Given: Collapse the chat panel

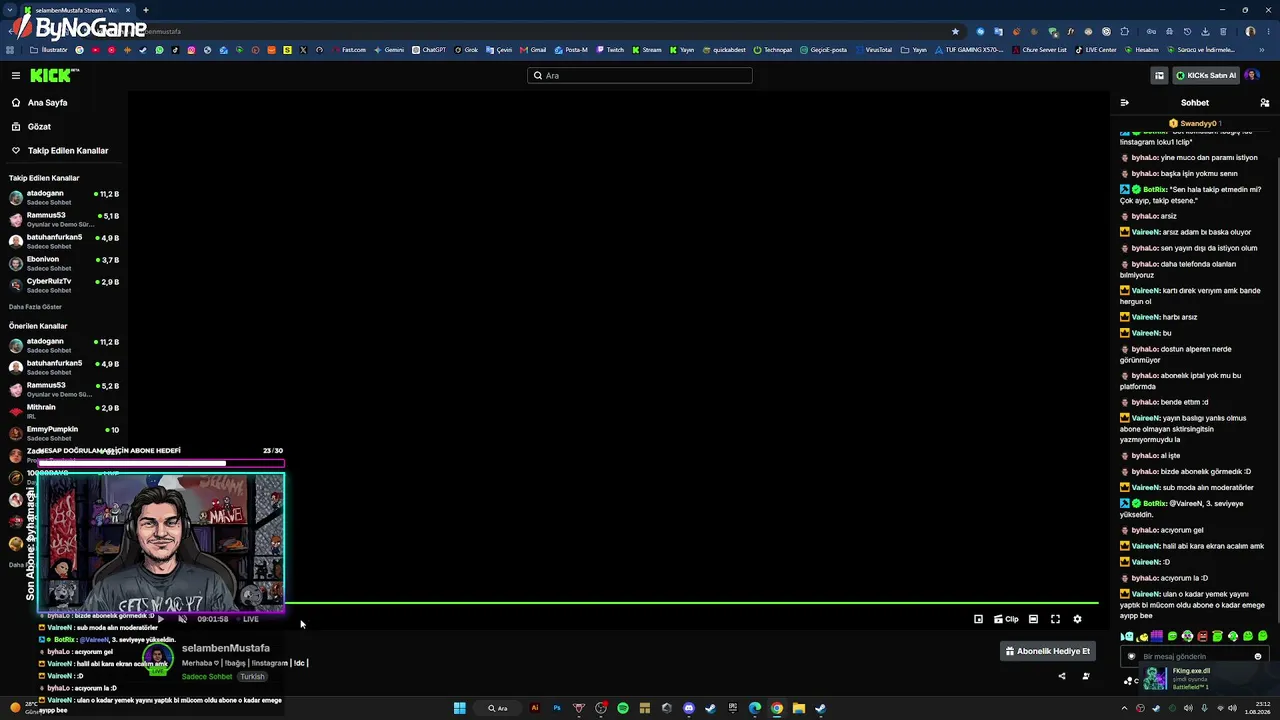Looking at the screenshot, I should pyautogui.click(x=1124, y=102).
